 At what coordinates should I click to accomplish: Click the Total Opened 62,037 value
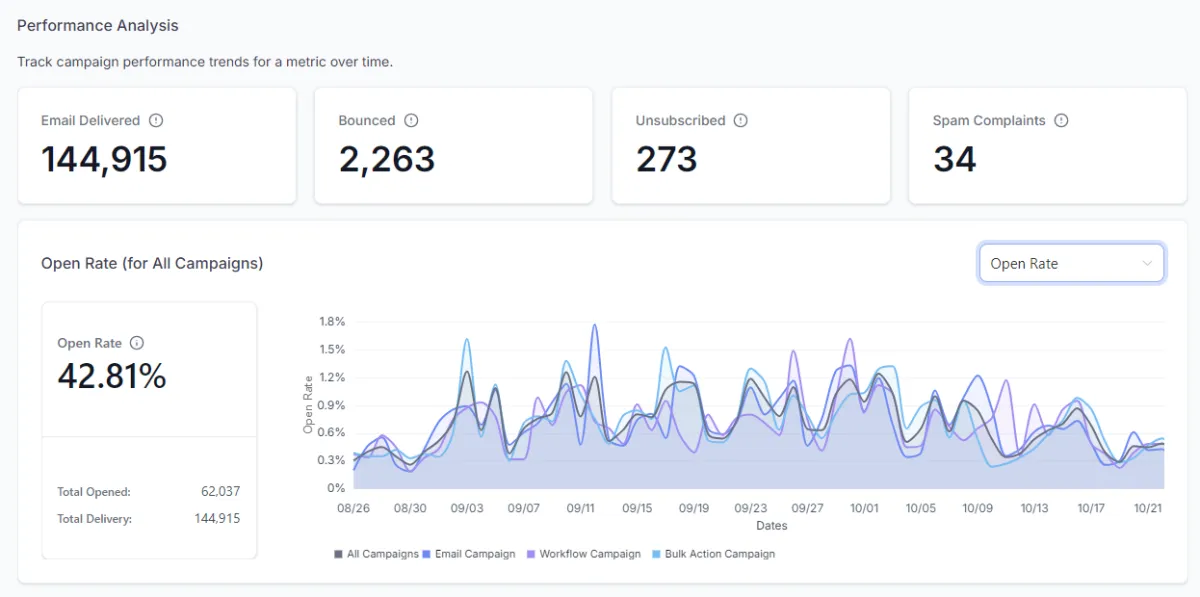click(x=221, y=492)
